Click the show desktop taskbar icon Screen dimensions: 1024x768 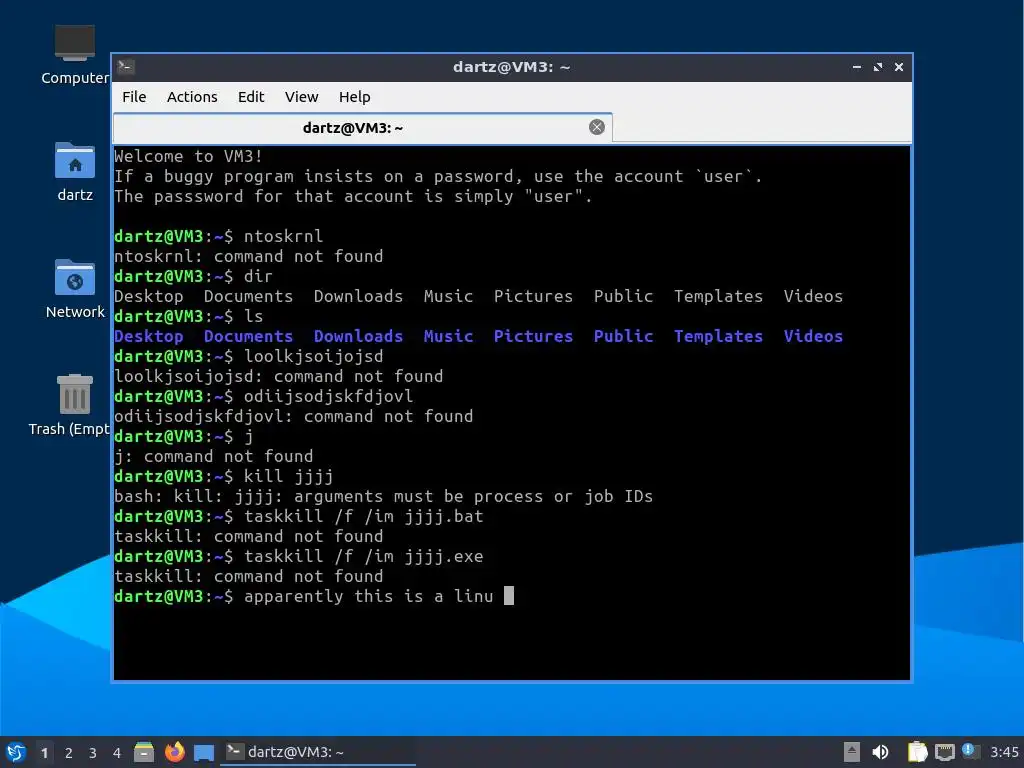(204, 752)
